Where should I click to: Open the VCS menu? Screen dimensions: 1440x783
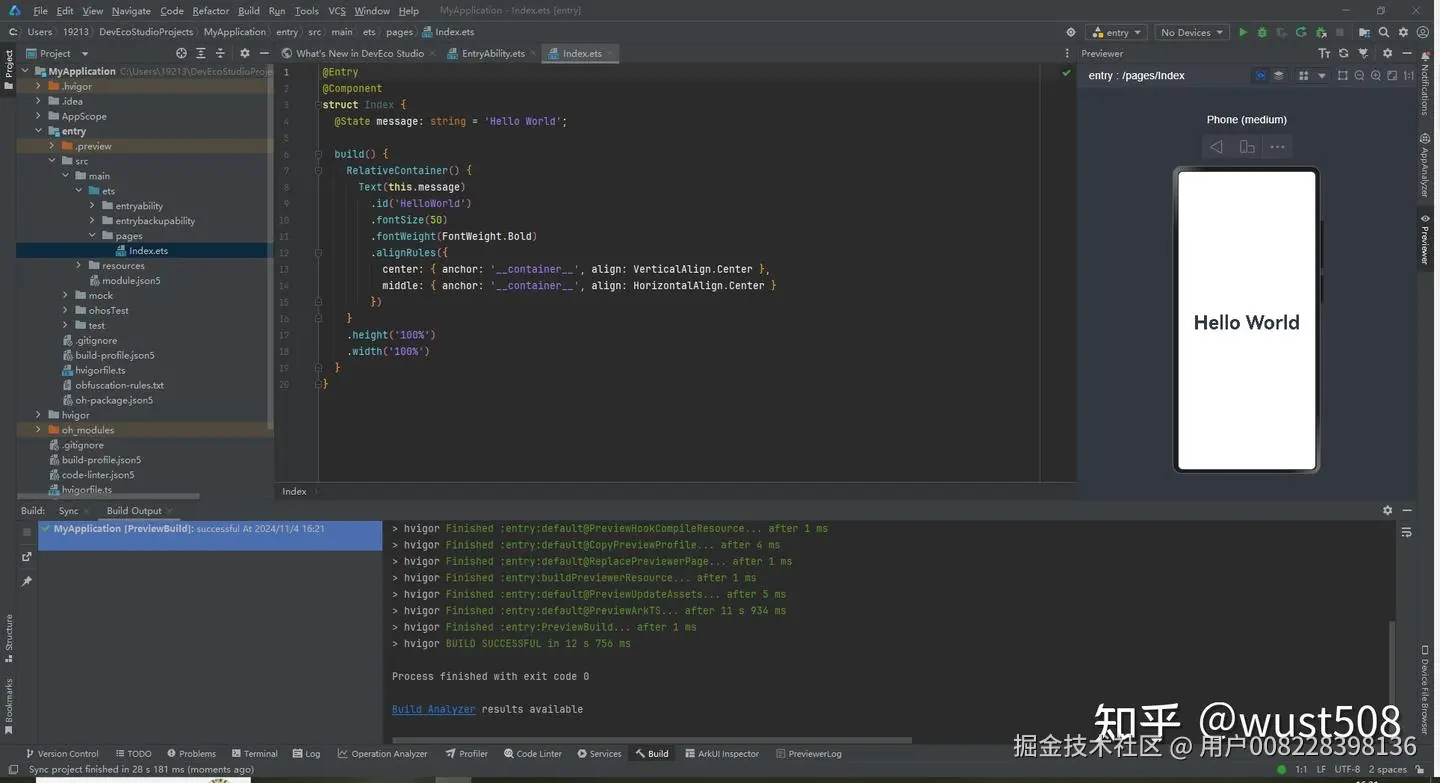pos(337,11)
